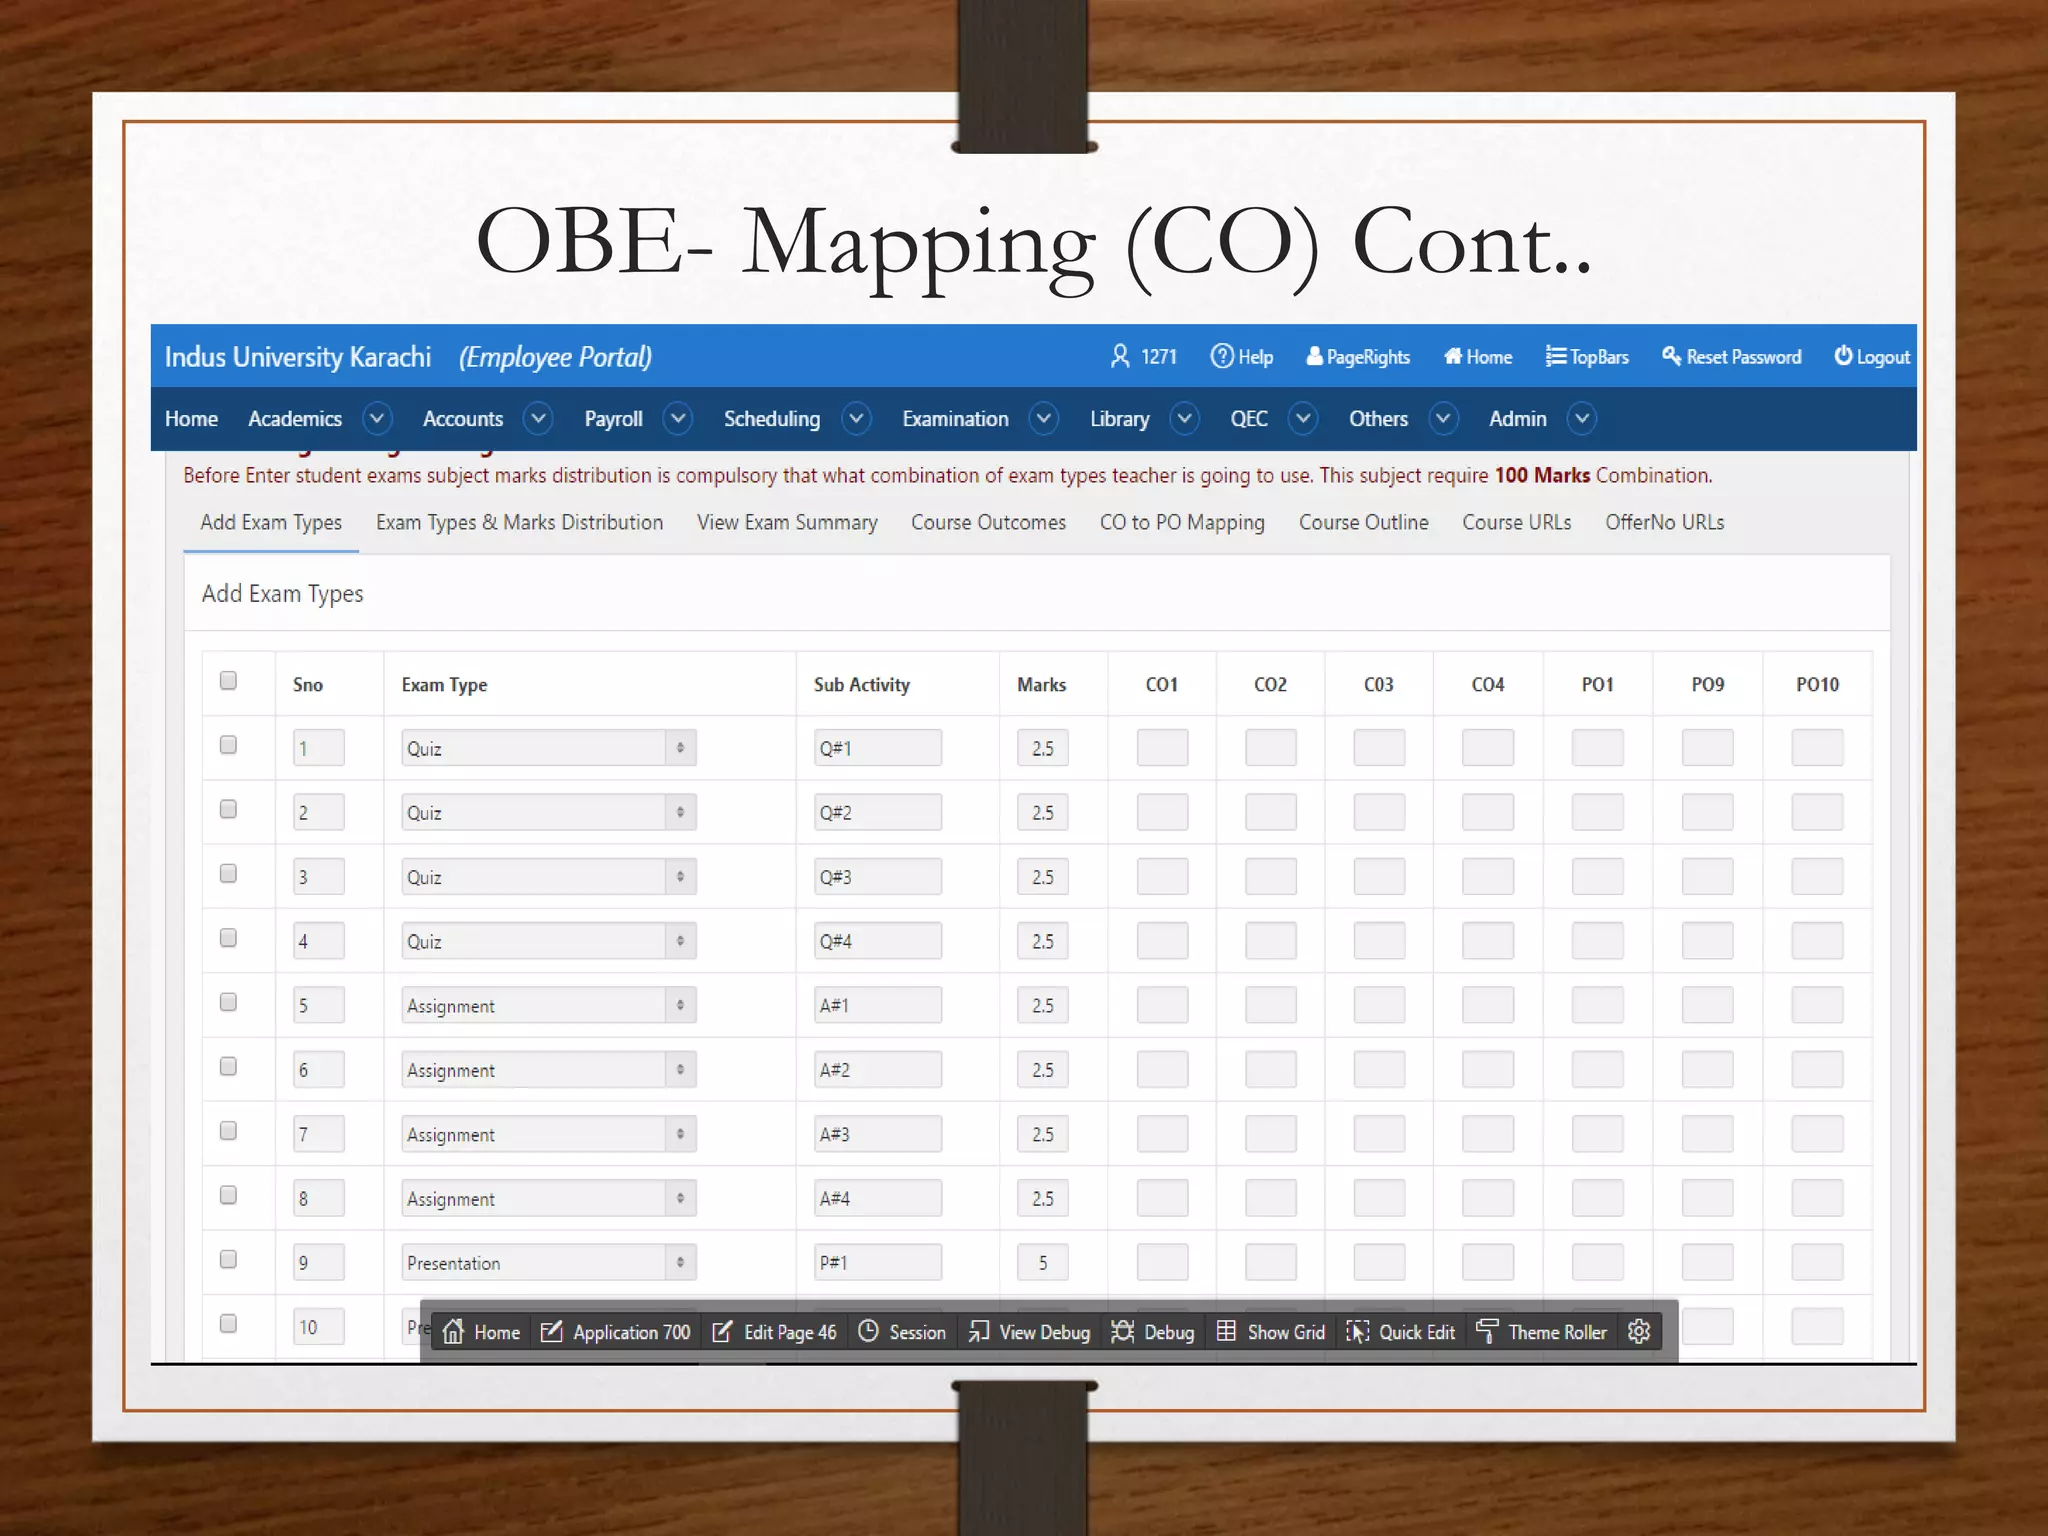Expand the Library menu chevron
2048x1536 pixels.
pyautogui.click(x=1185, y=418)
